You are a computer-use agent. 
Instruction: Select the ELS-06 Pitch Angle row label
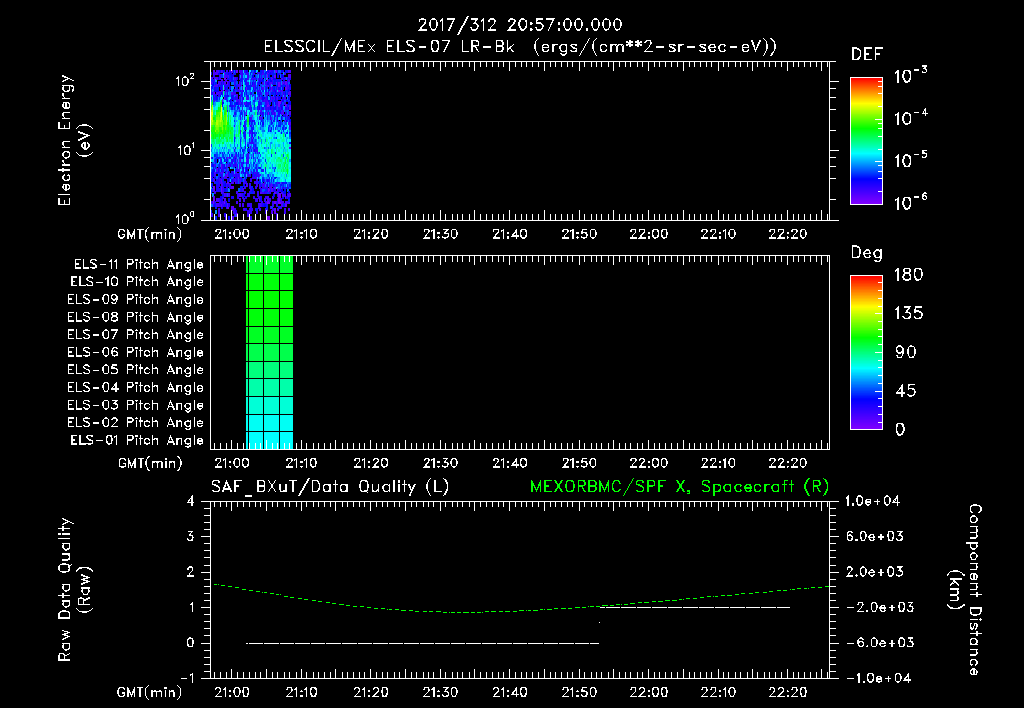pos(136,353)
